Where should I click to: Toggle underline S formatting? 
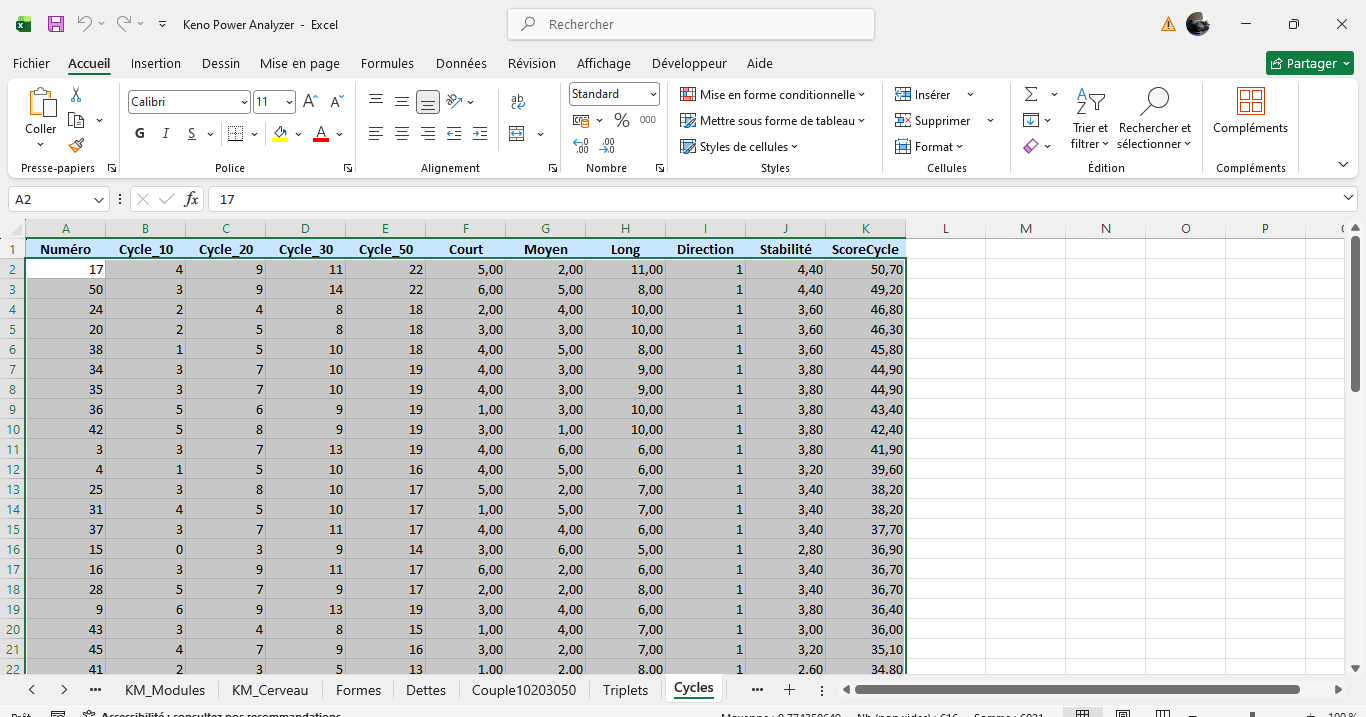pyautogui.click(x=192, y=134)
